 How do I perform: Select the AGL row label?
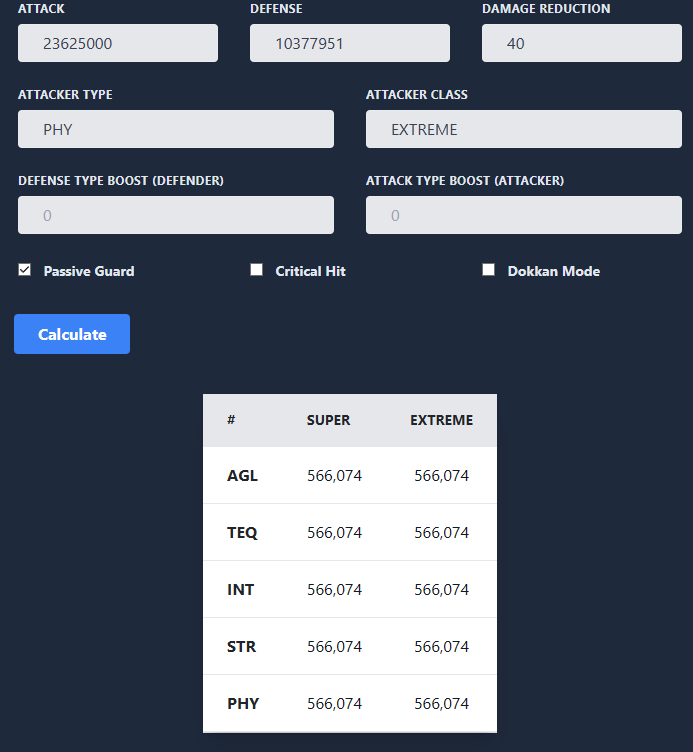pyautogui.click(x=242, y=476)
